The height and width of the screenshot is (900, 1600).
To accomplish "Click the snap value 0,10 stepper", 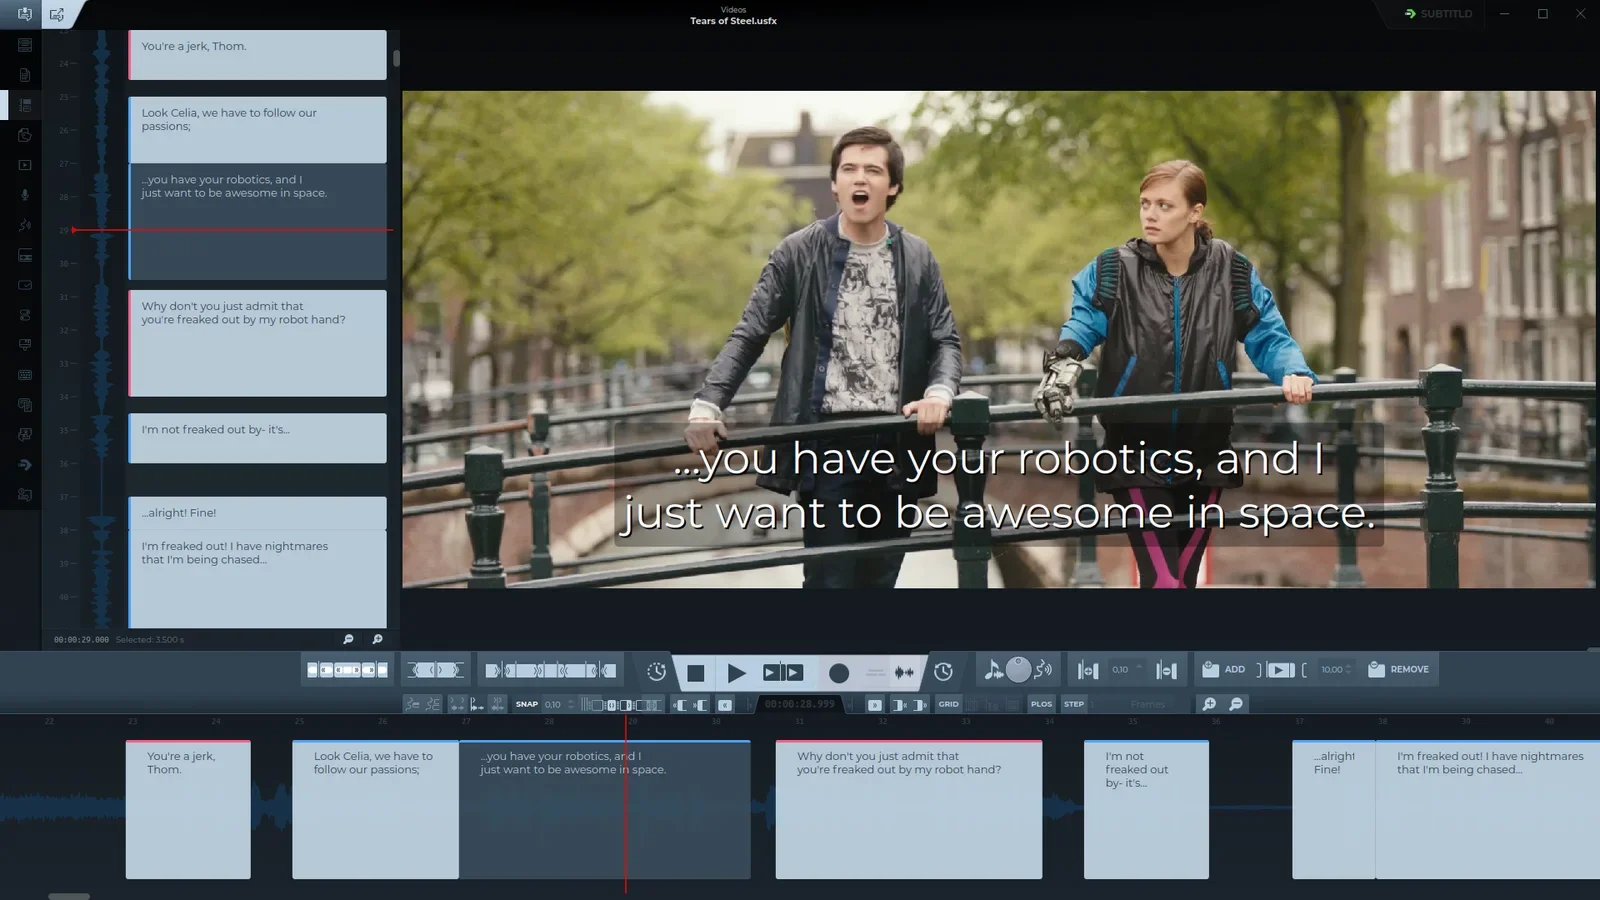I will click(x=571, y=704).
